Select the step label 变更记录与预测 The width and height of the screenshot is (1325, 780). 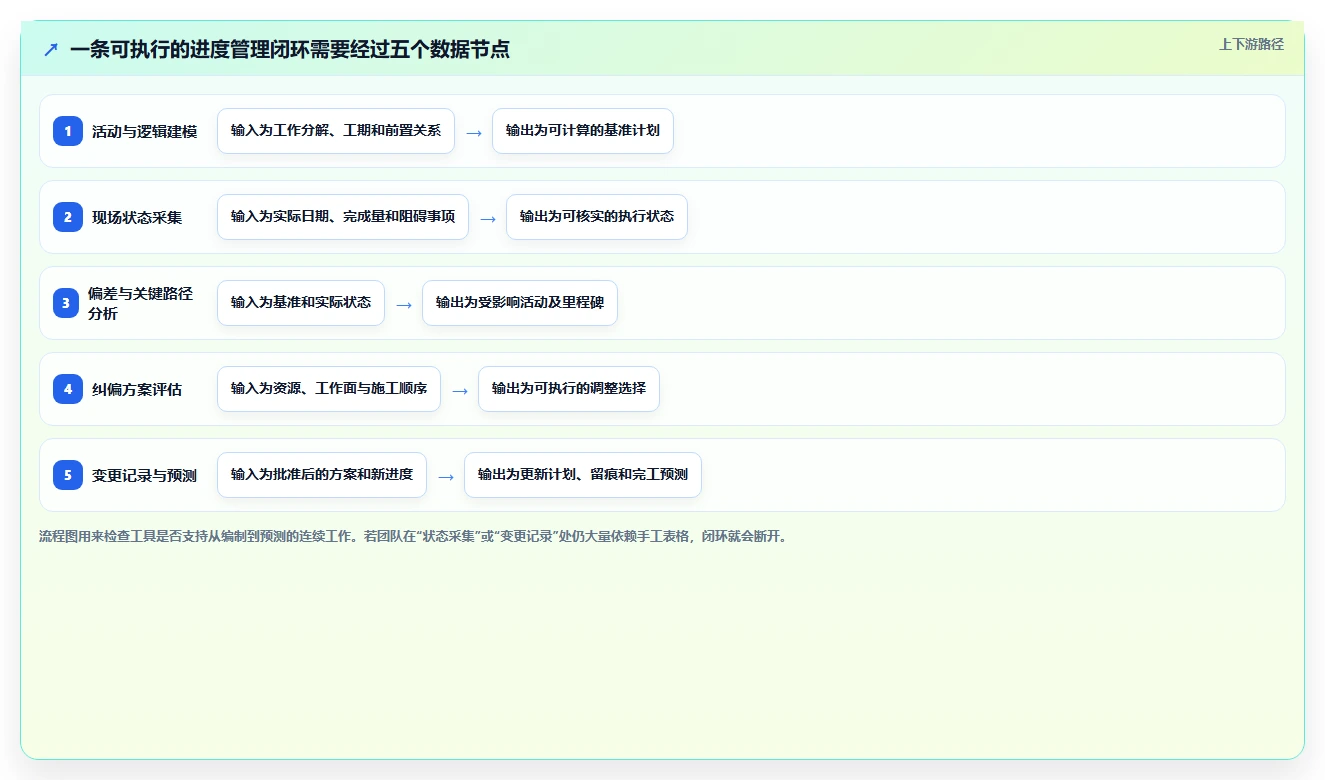145,475
